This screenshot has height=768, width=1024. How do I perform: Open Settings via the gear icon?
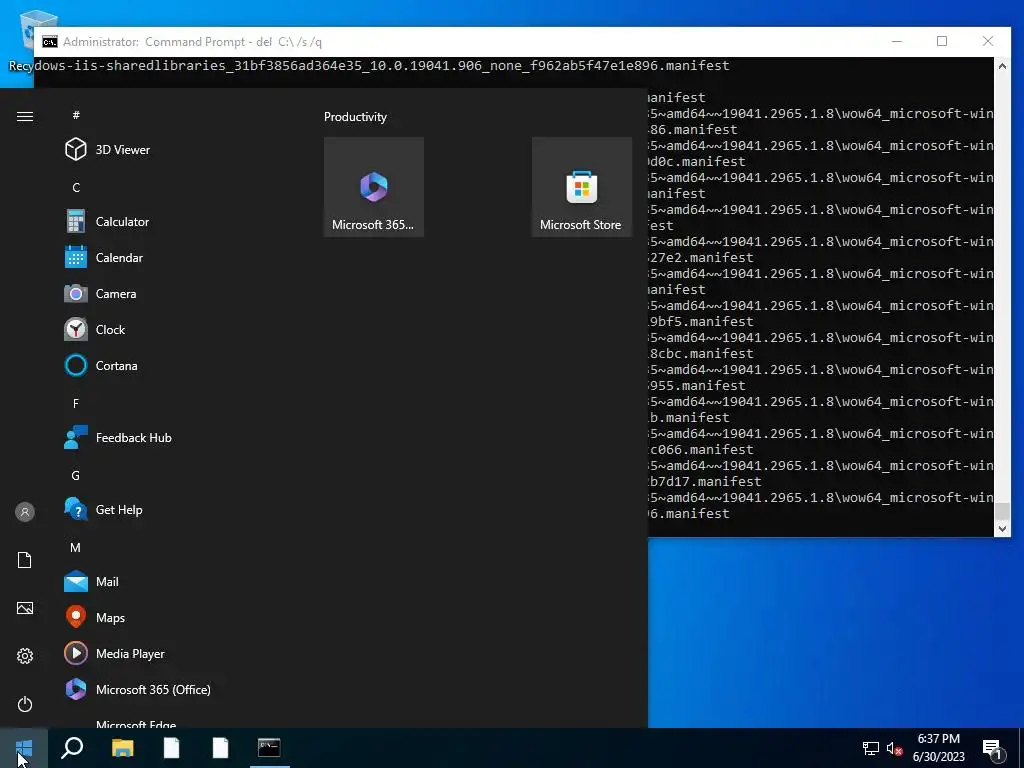(x=25, y=656)
